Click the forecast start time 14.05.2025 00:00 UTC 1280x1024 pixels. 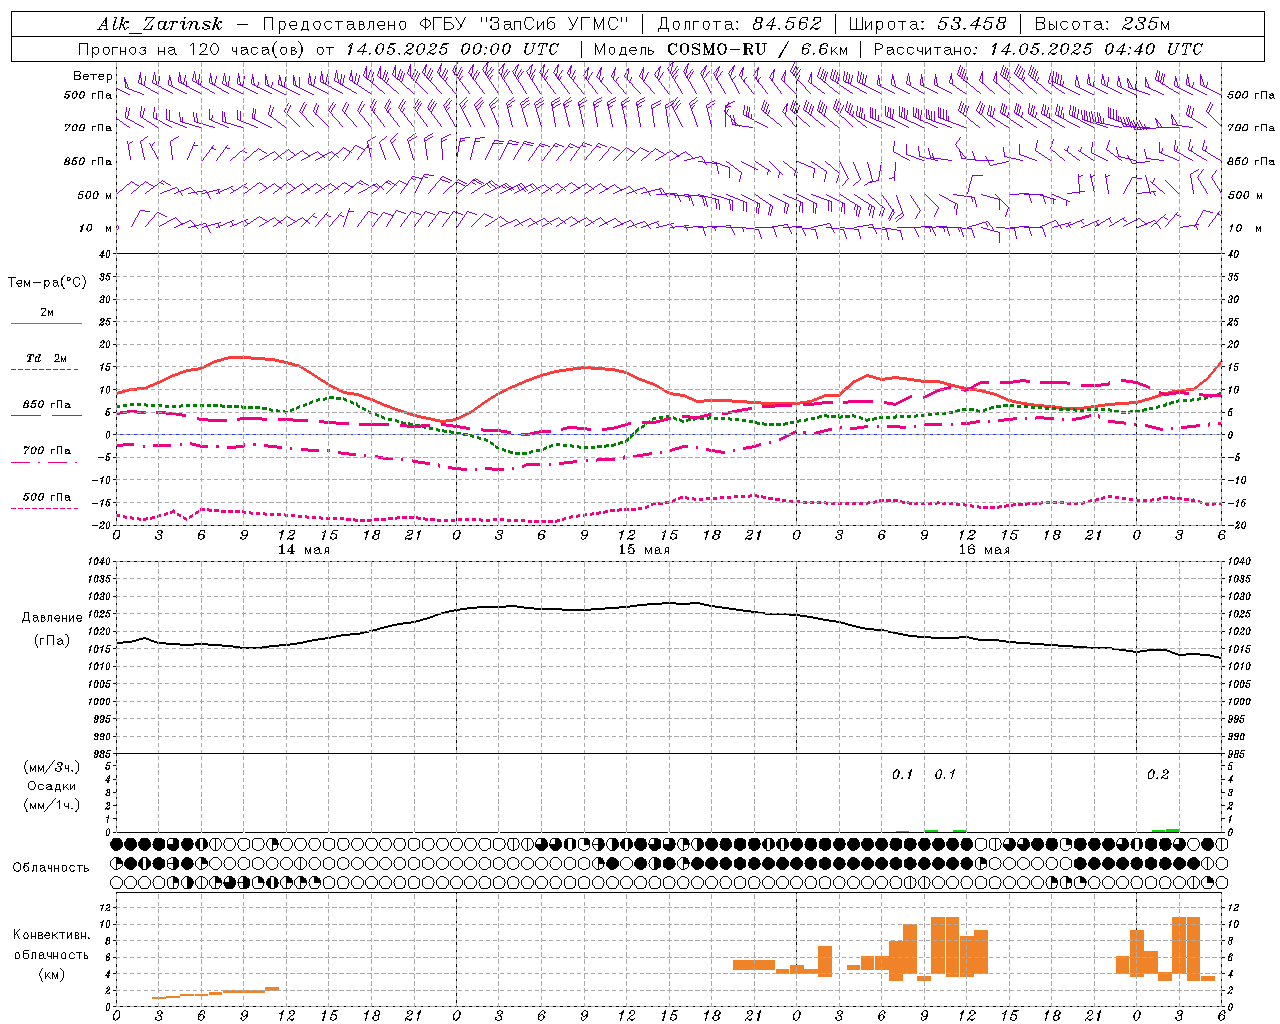click(x=452, y=49)
